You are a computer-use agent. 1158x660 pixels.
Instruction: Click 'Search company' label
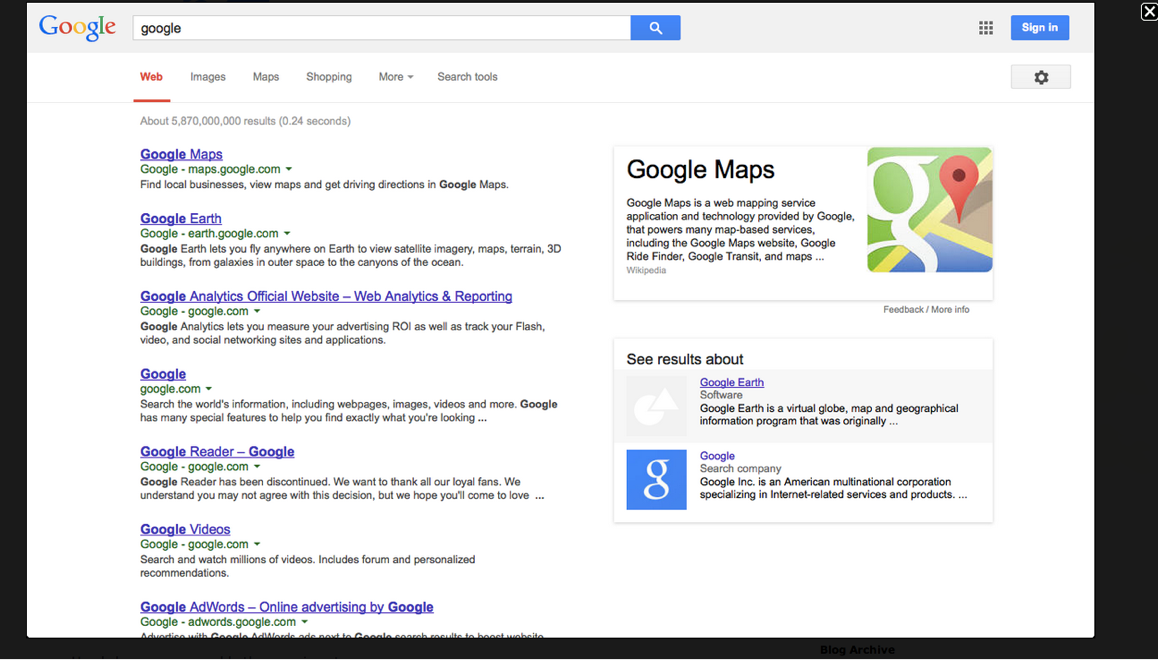[741, 469]
